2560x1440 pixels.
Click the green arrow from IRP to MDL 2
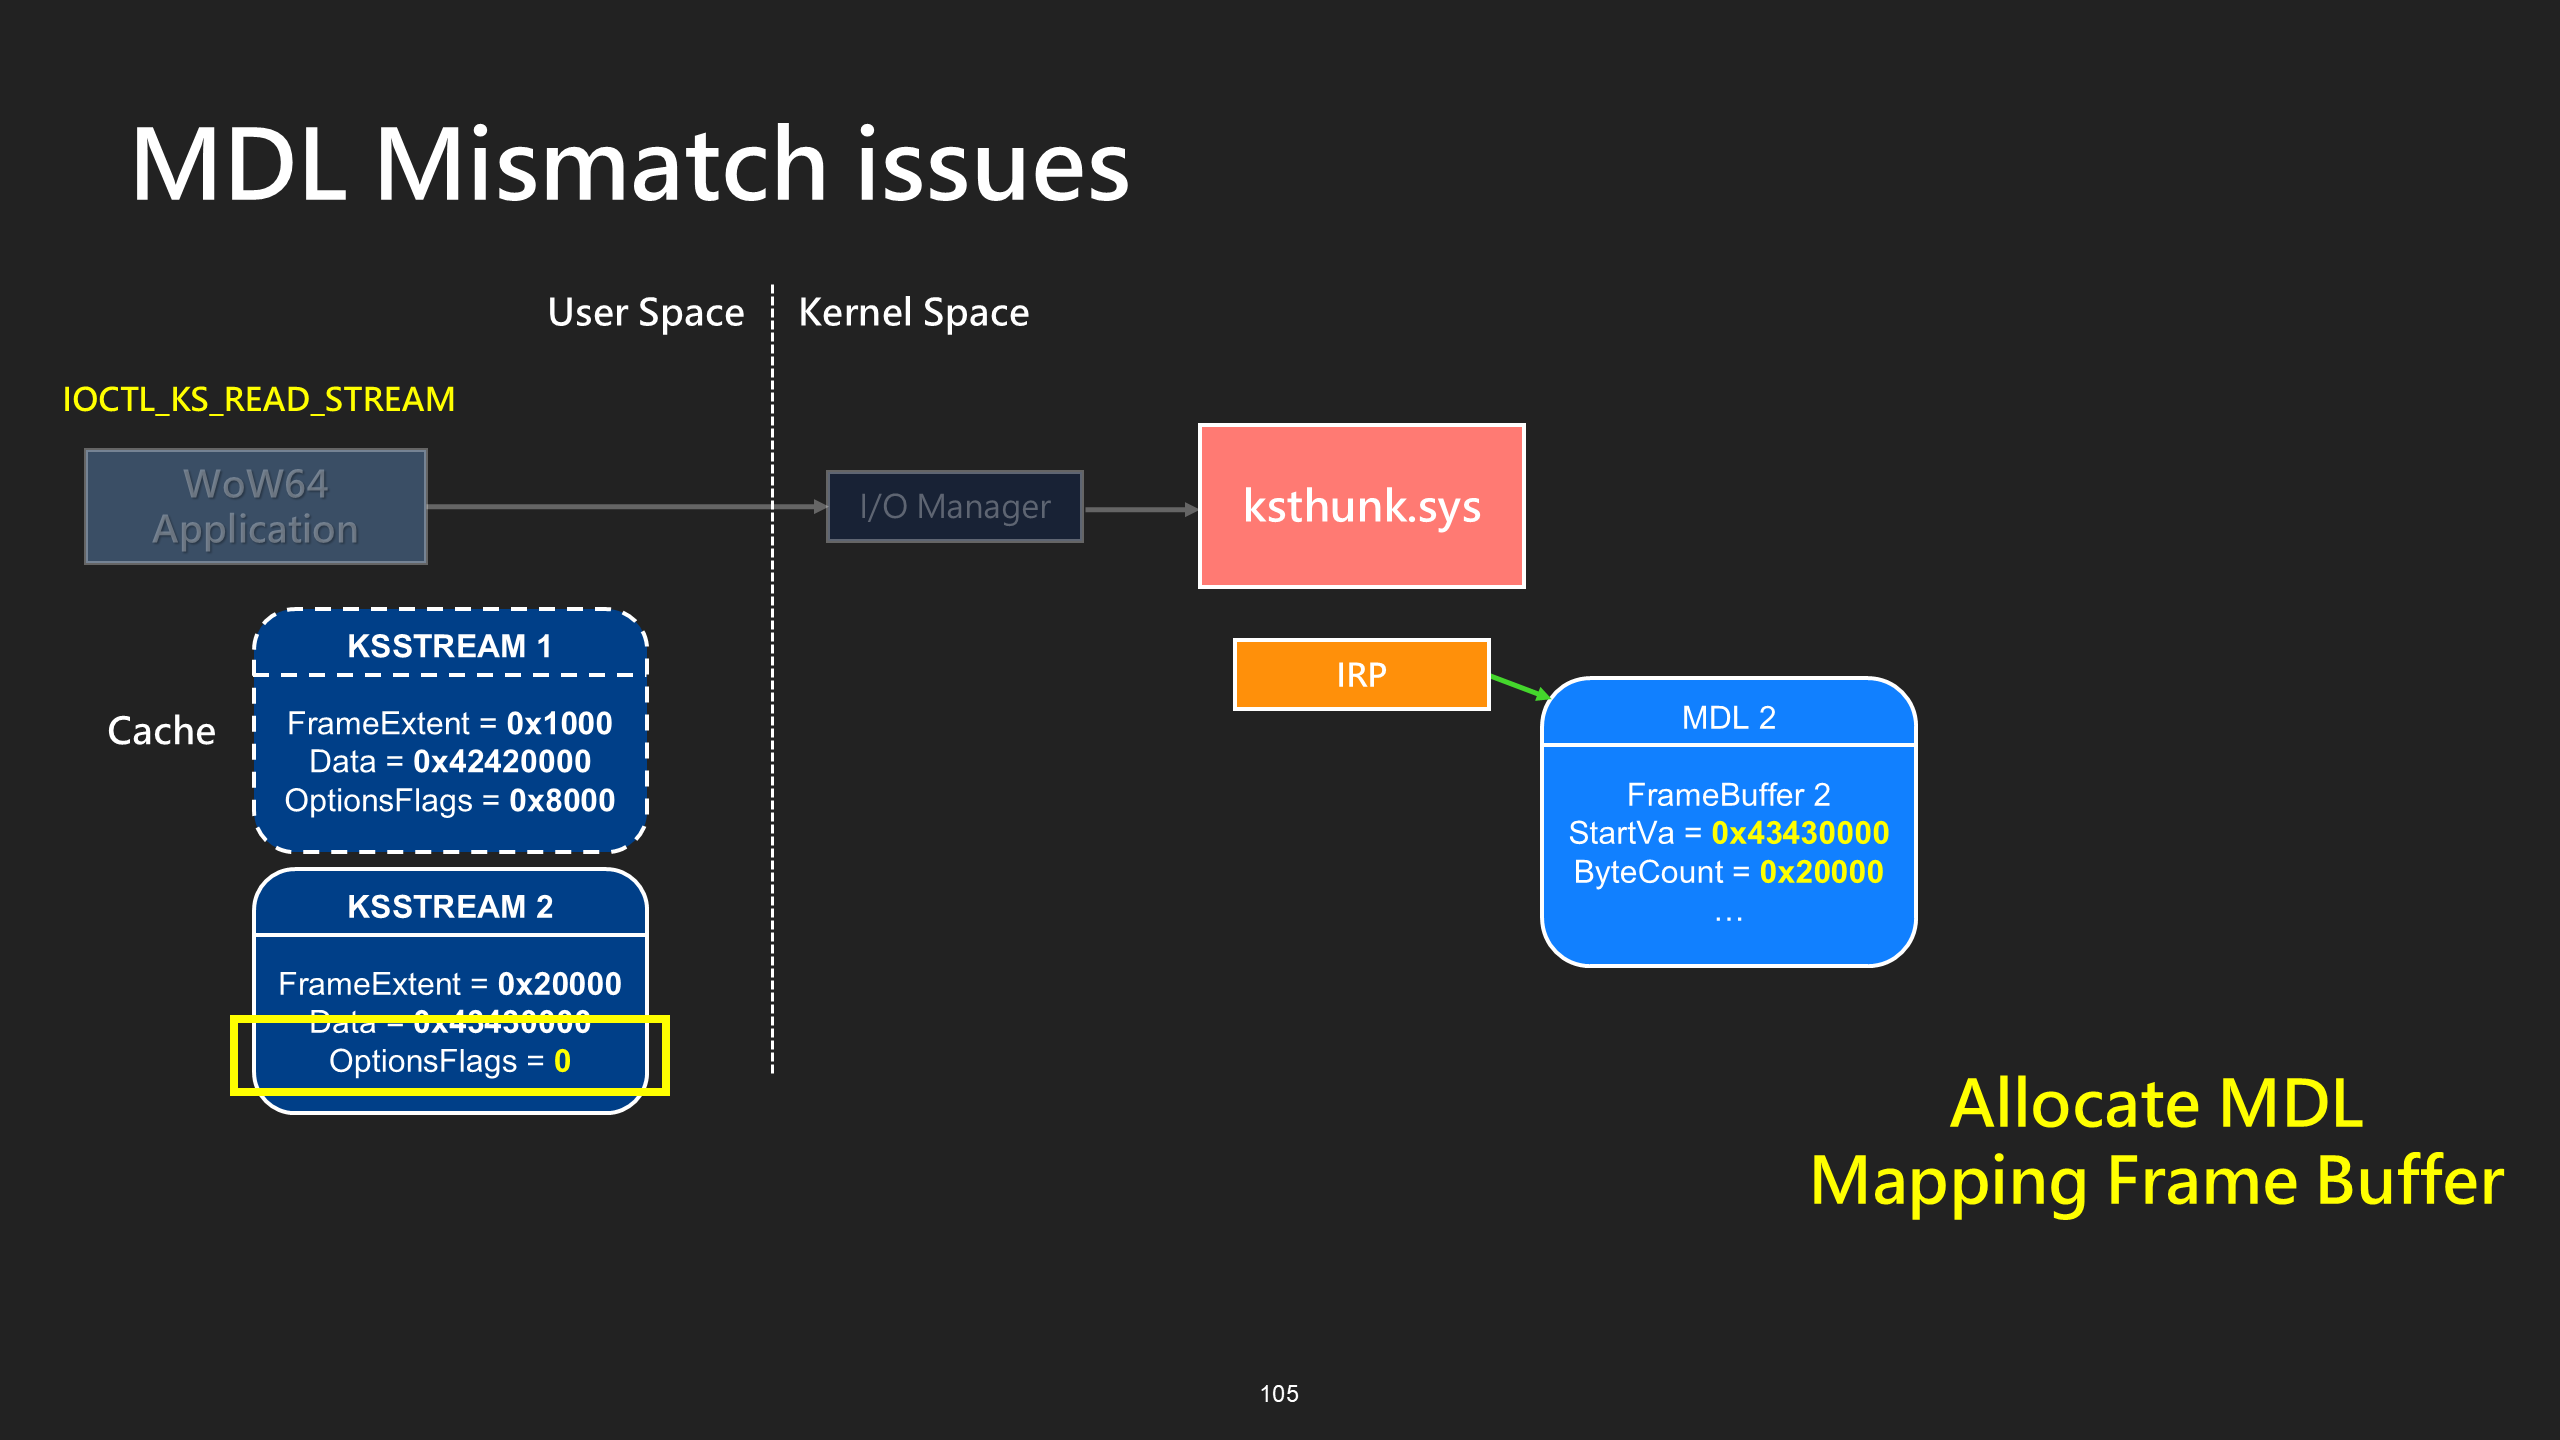pyautogui.click(x=1519, y=687)
